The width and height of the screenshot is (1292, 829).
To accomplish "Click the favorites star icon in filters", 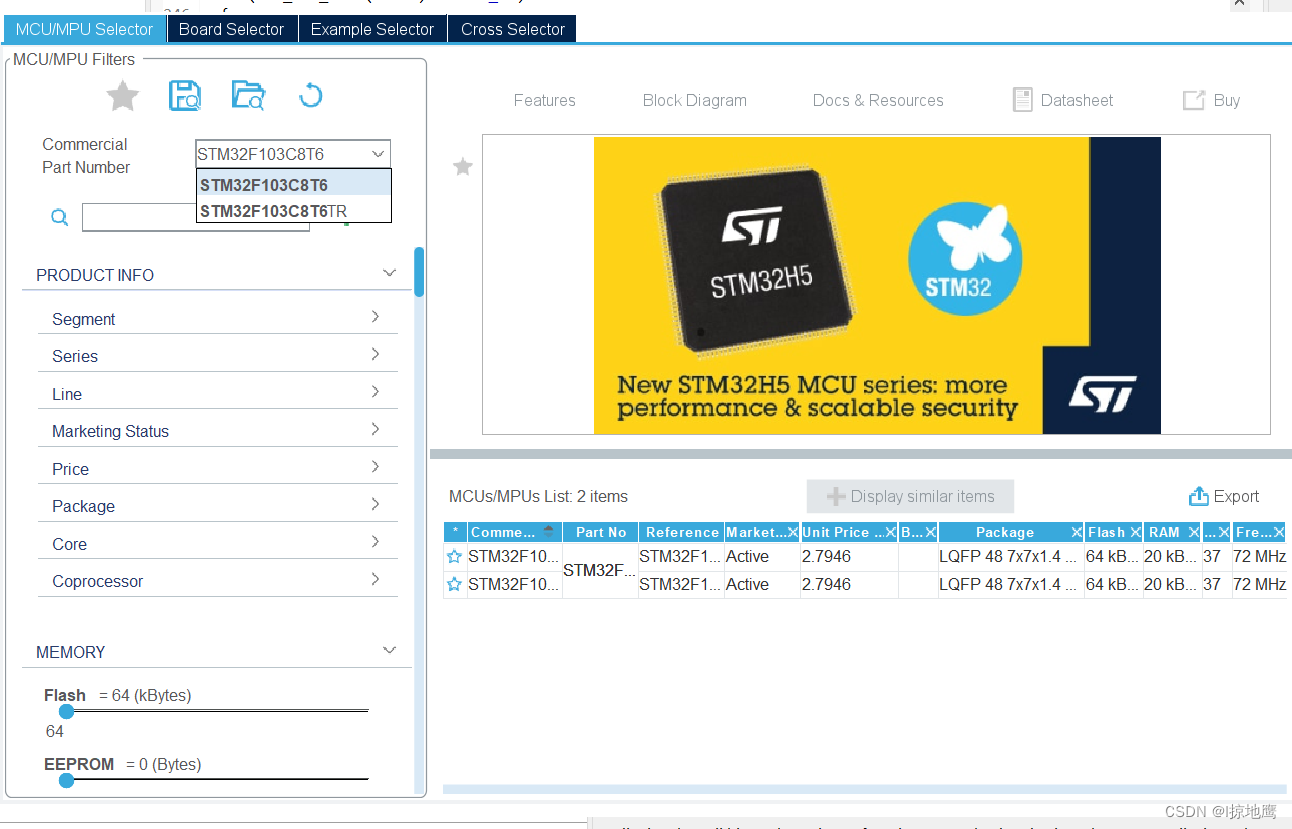I will coord(123,96).
